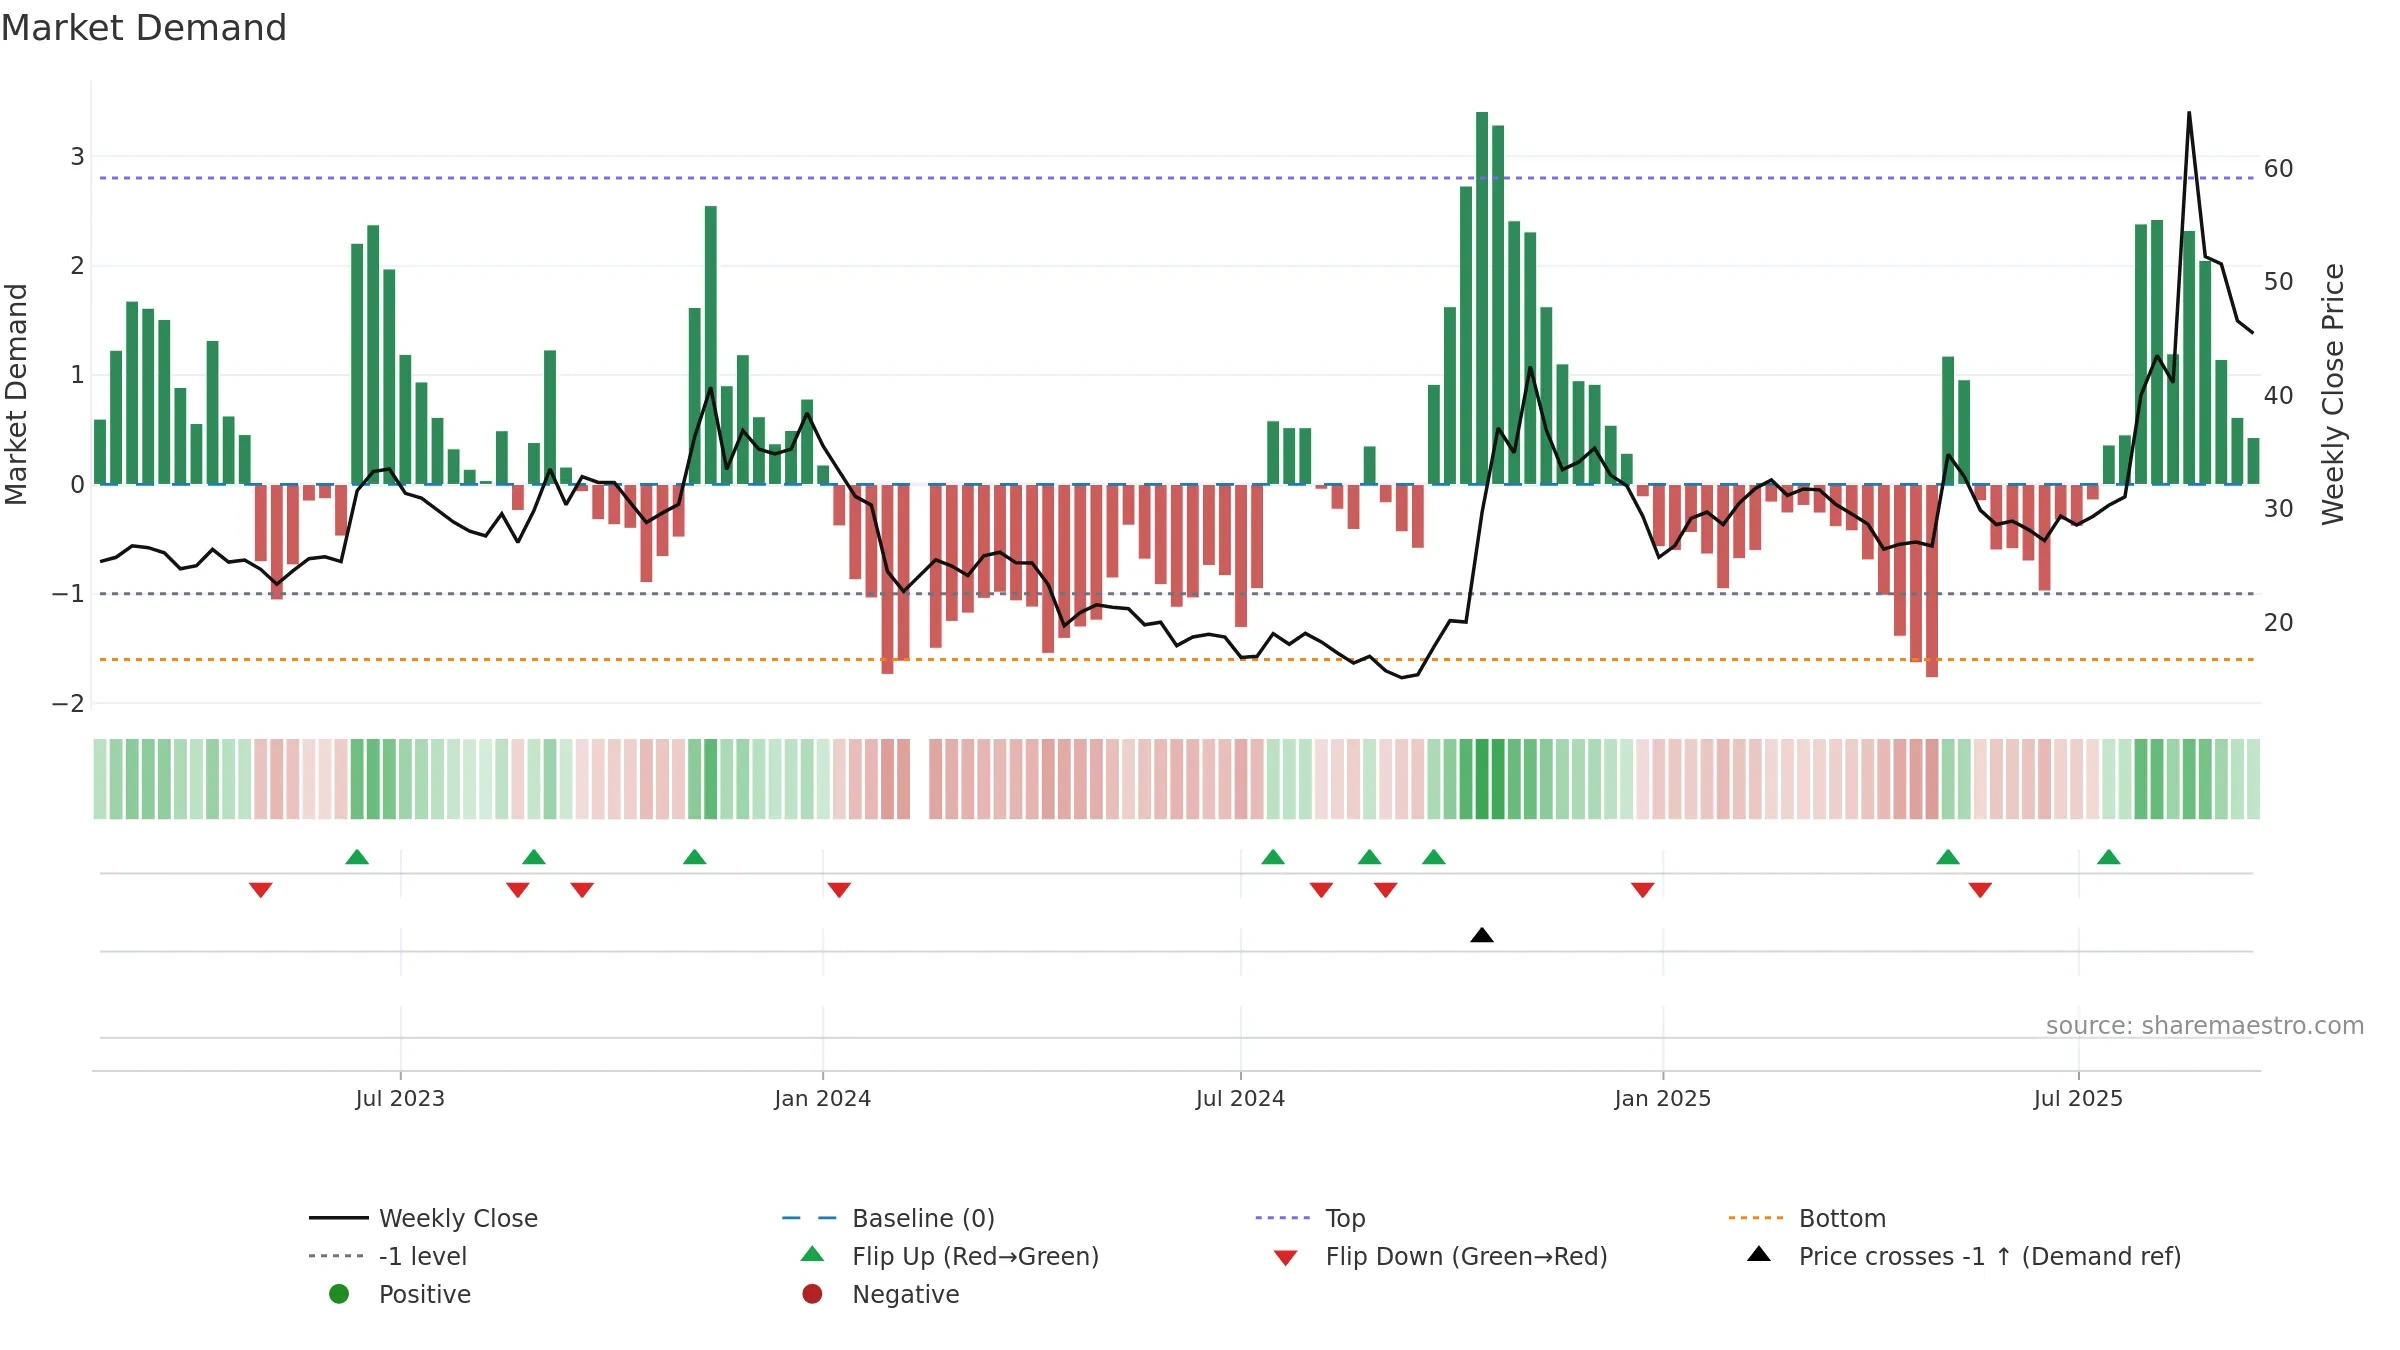The image size is (2400, 1350).
Task: Toggle the -1 level legend entry
Action: click(388, 1256)
